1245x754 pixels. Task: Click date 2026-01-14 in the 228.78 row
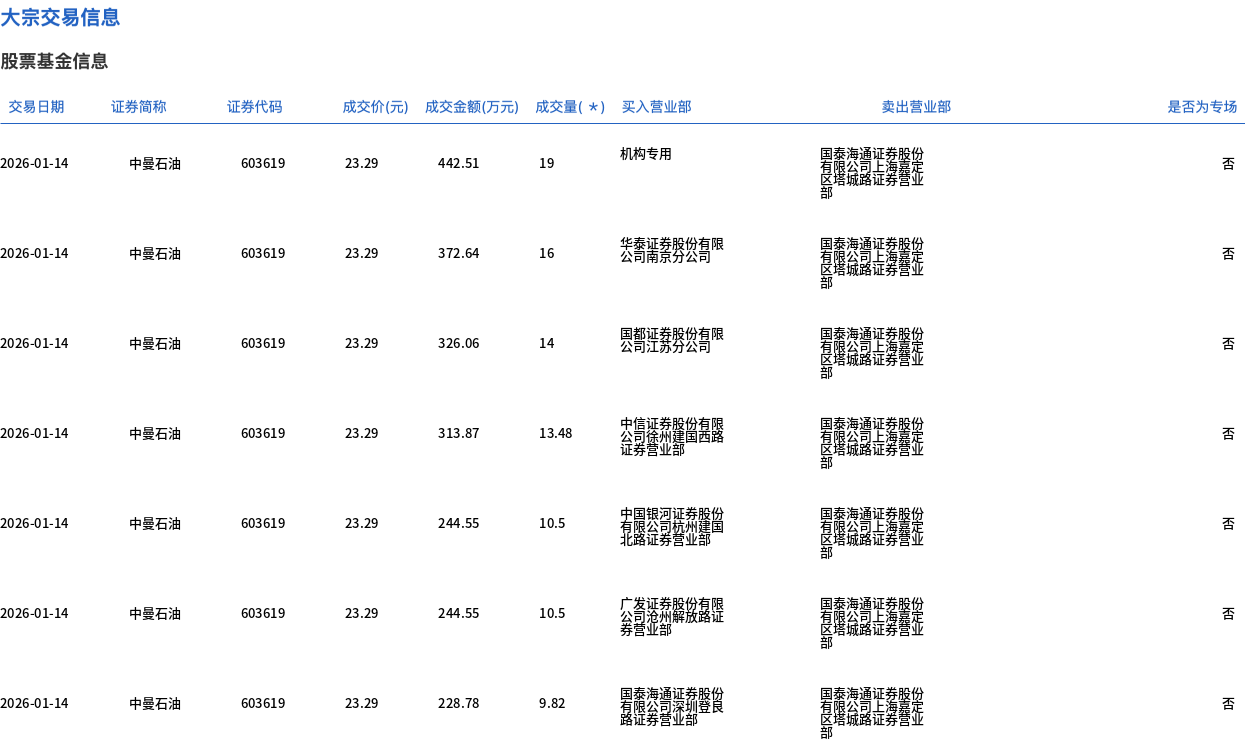pyautogui.click(x=35, y=703)
